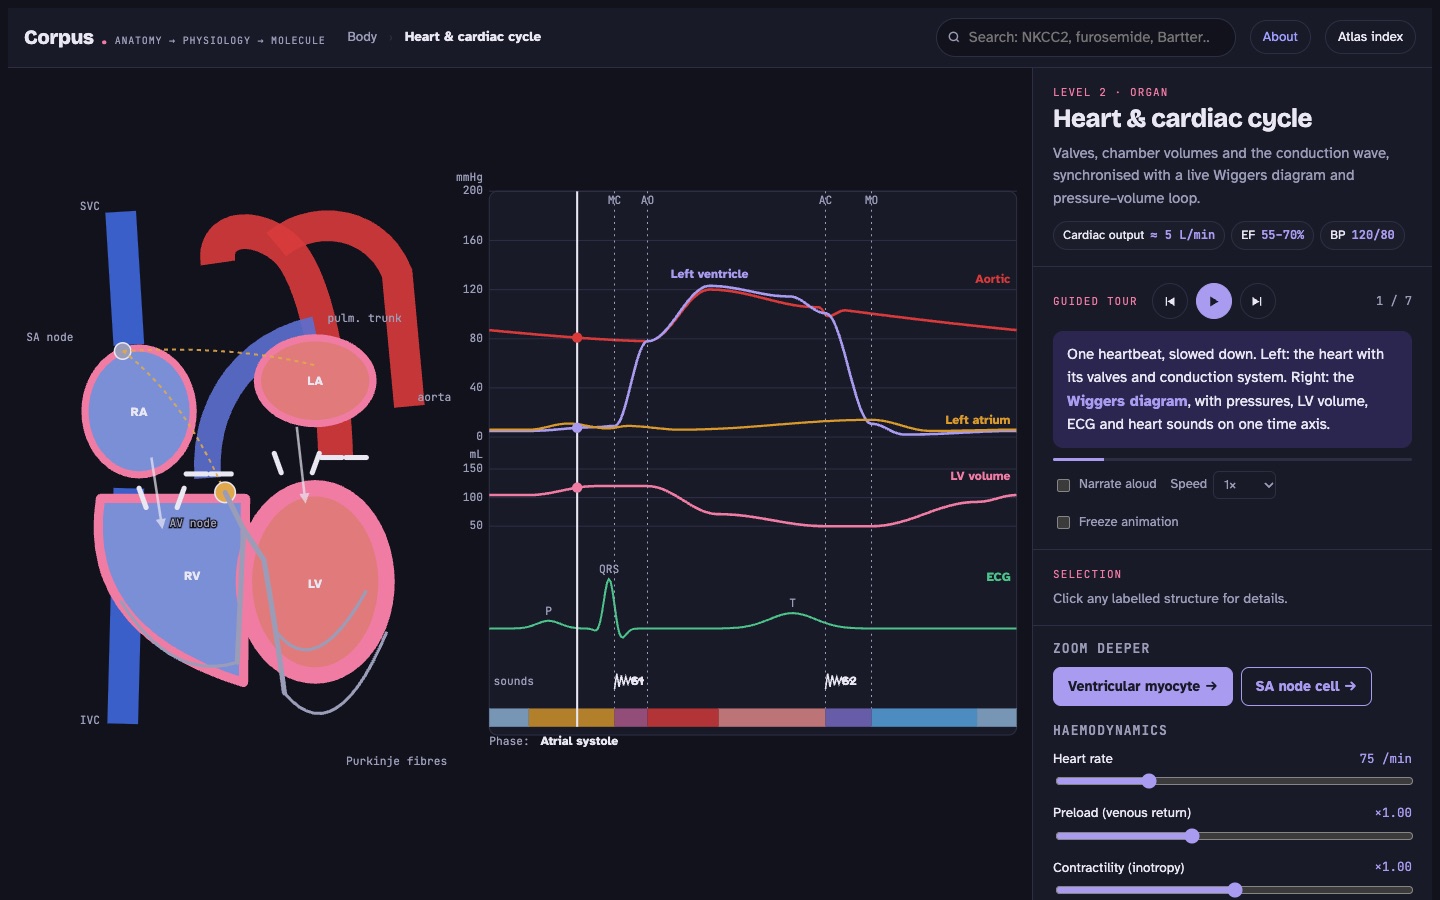Viewport: 1440px width, 900px height.
Task: Click the red ejection phase bar segment
Action: click(683, 717)
